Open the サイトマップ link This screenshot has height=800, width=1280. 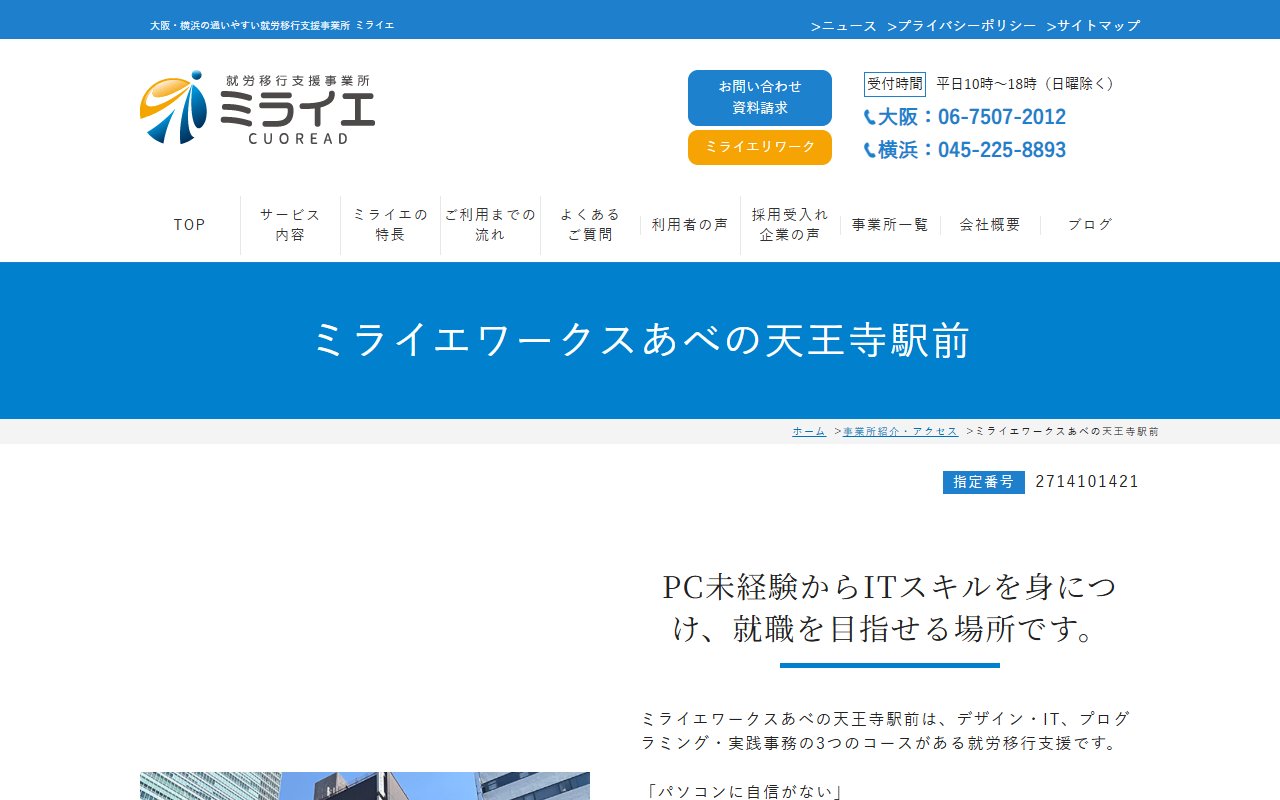coord(1093,26)
